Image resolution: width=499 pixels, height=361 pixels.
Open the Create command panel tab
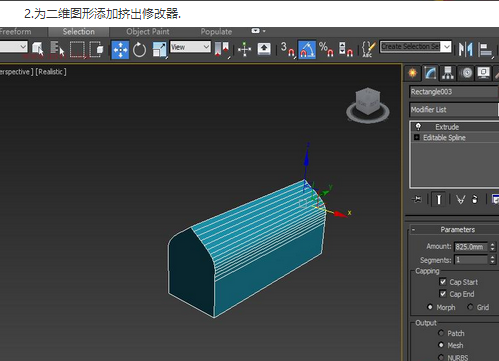pyautogui.click(x=413, y=73)
